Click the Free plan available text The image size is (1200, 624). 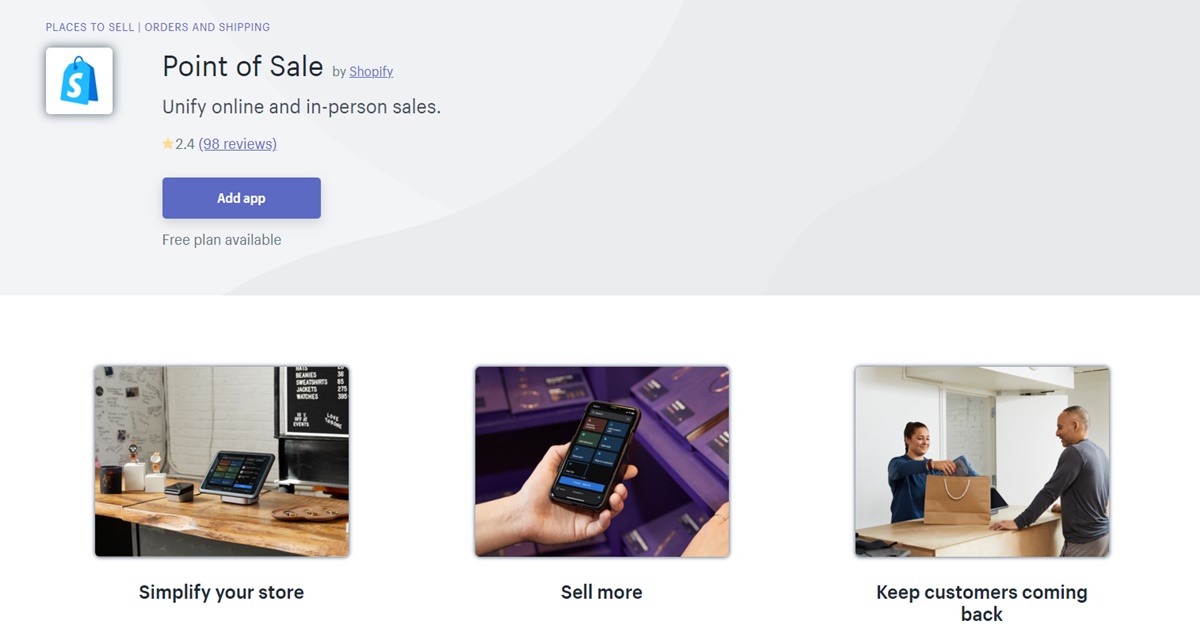coord(222,240)
